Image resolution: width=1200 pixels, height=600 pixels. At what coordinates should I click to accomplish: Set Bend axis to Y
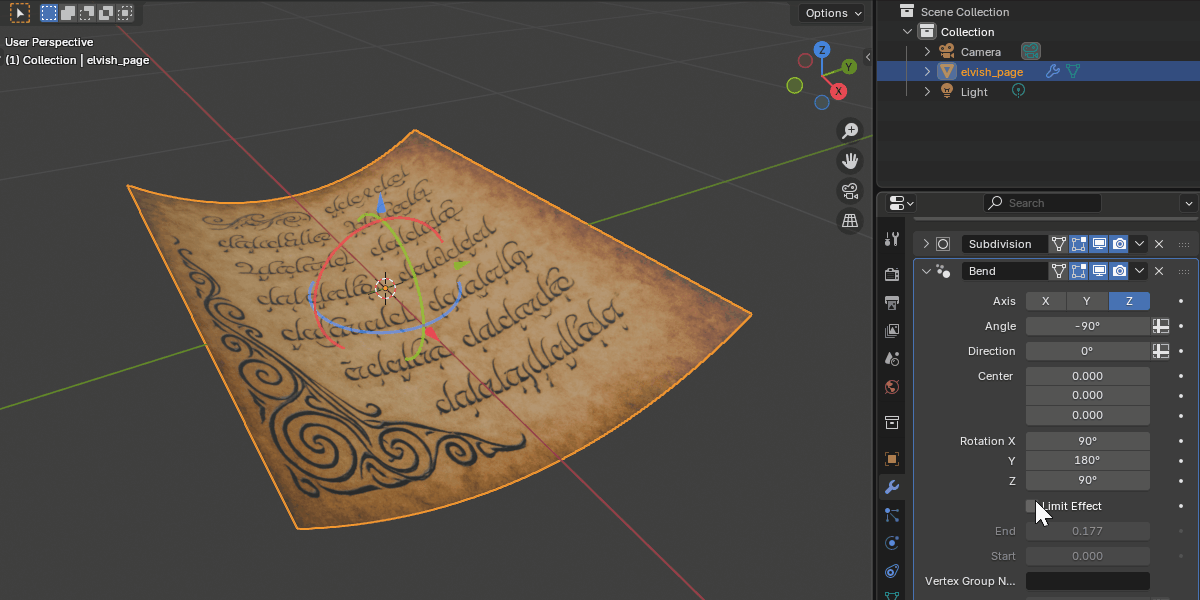pos(1088,301)
